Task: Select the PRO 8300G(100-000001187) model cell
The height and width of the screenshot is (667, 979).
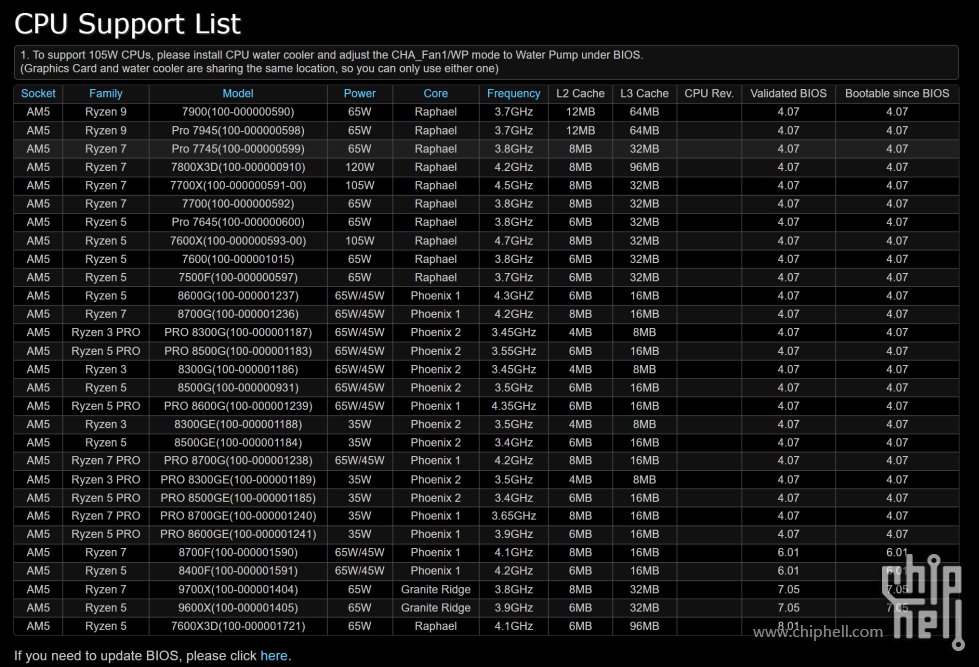Action: pos(238,332)
